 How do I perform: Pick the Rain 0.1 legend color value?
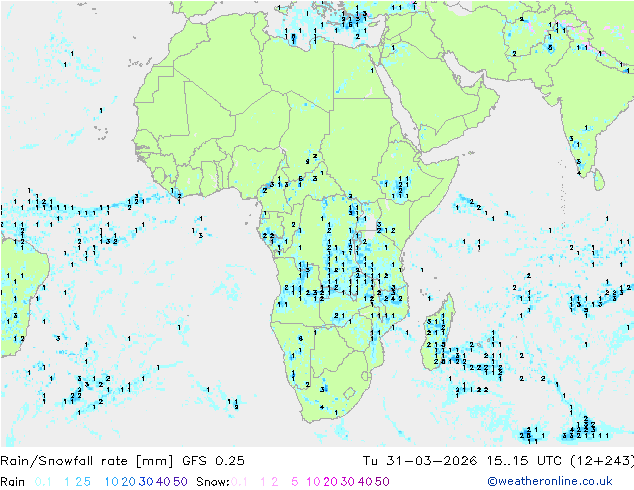click(43, 482)
